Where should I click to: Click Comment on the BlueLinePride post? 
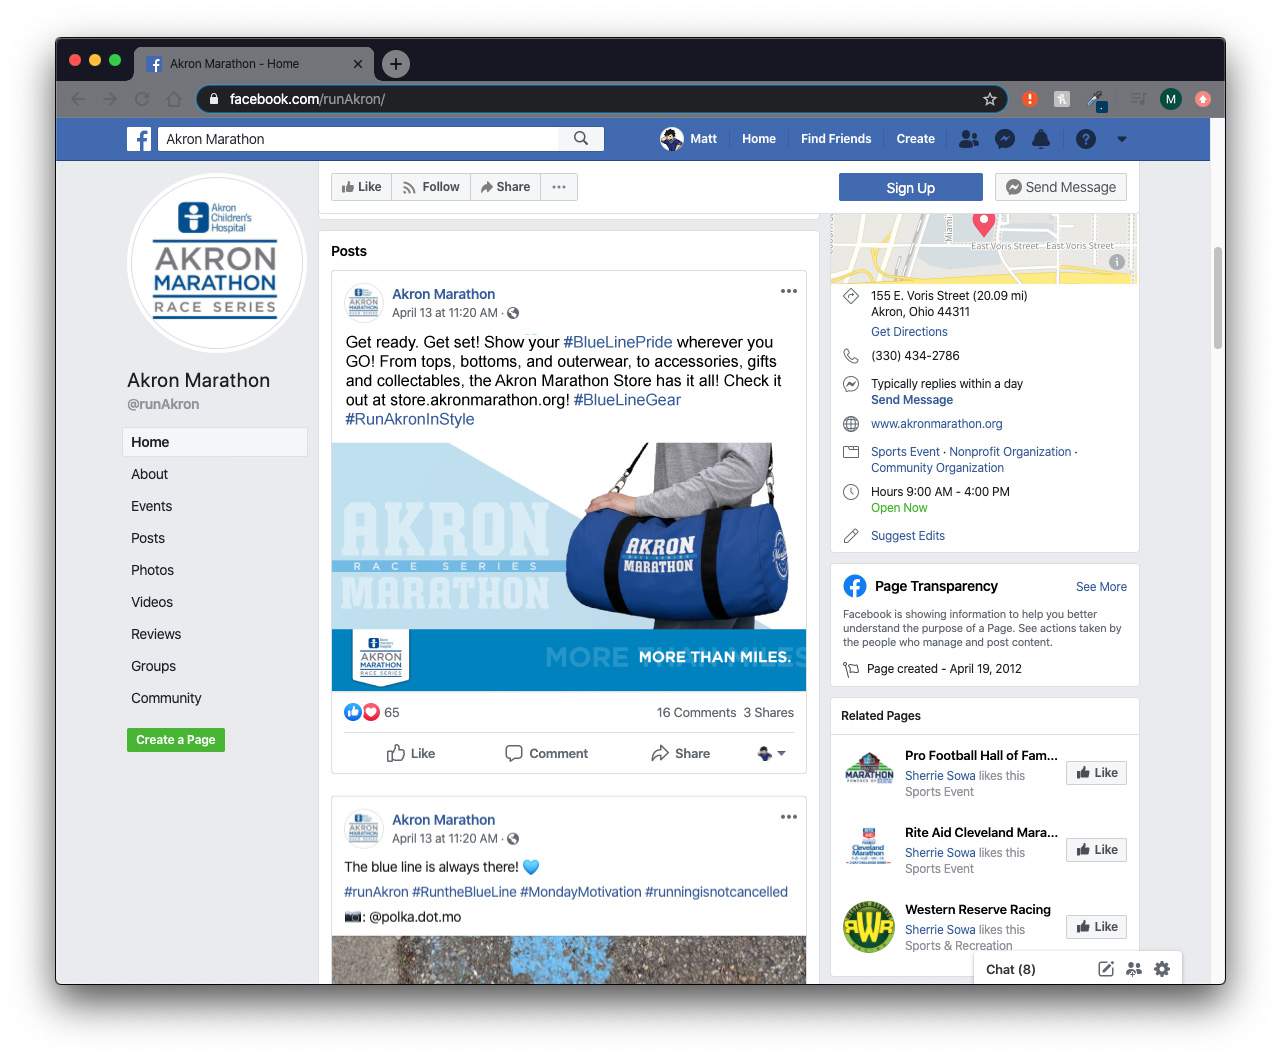click(x=547, y=753)
